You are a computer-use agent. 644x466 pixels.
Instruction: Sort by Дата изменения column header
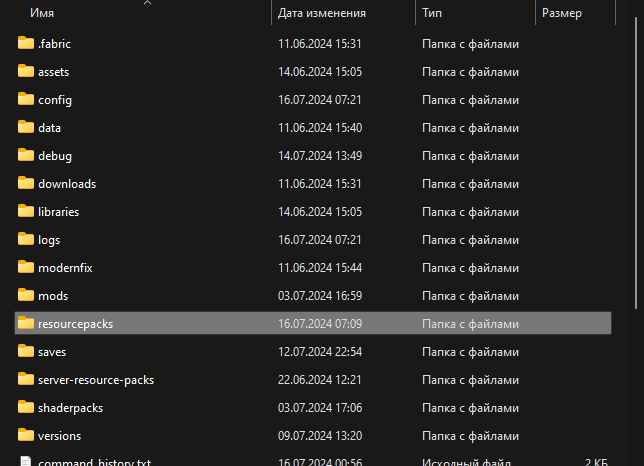(321, 13)
